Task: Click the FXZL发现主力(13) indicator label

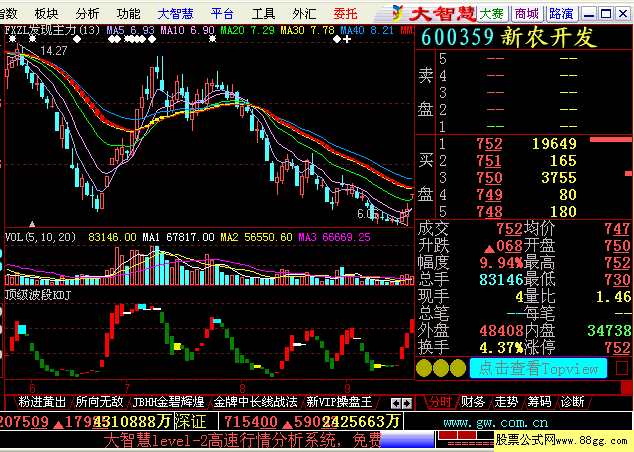Action: (52, 30)
